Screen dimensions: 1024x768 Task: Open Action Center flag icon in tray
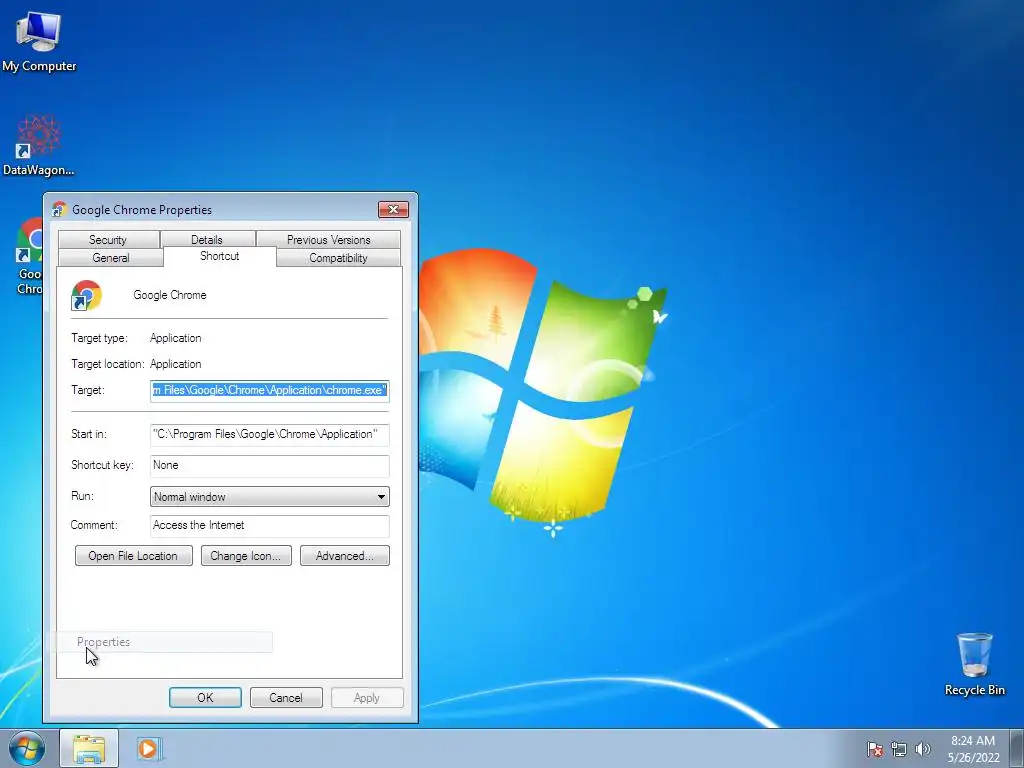tap(875, 749)
